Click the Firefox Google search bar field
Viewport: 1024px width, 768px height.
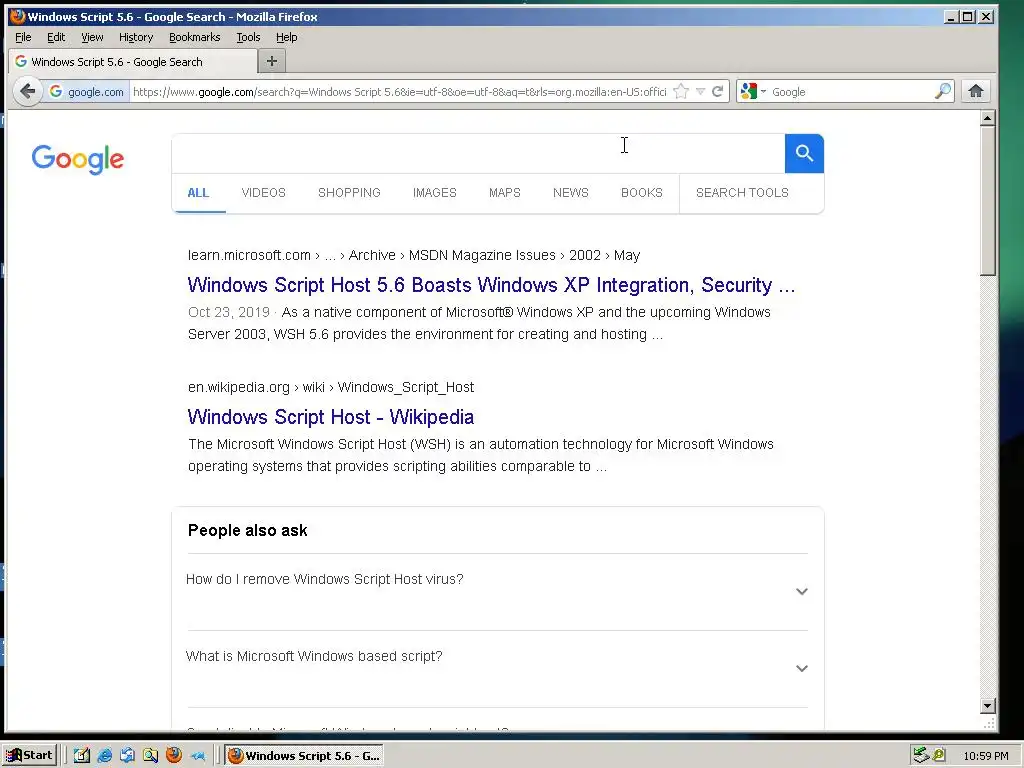[850, 92]
